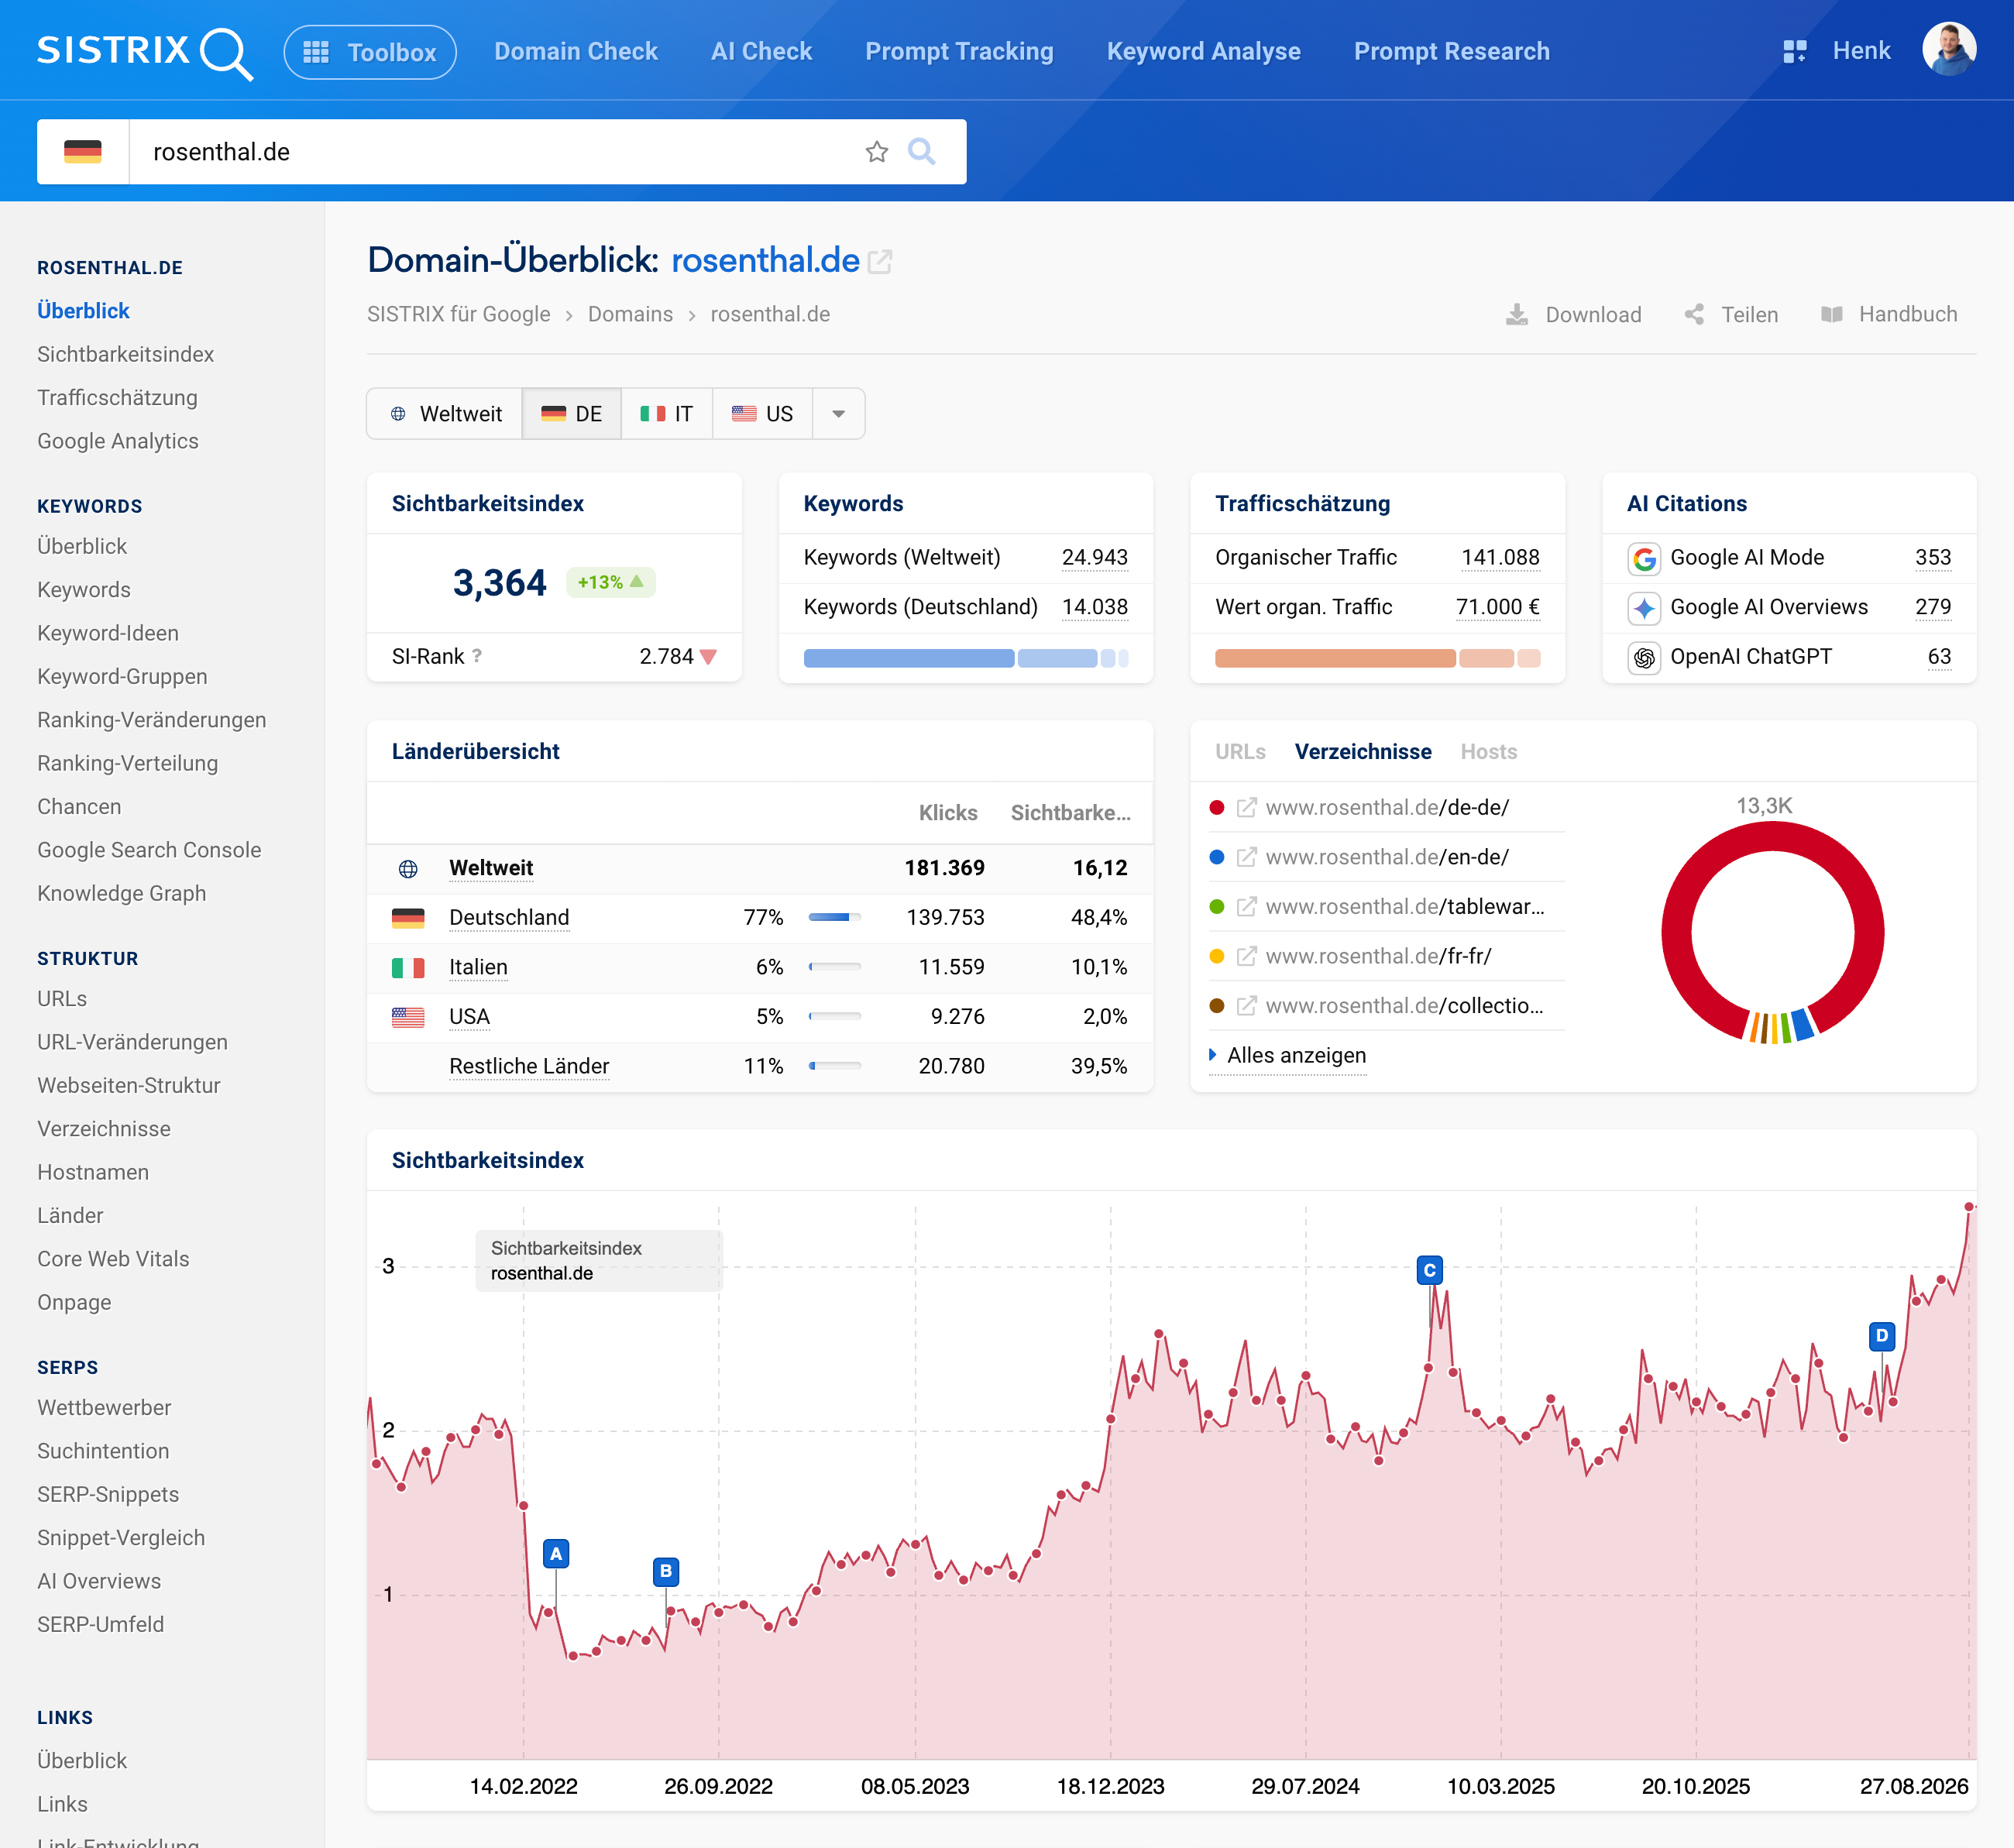
Task: Select the US country filter
Action: pos(762,414)
